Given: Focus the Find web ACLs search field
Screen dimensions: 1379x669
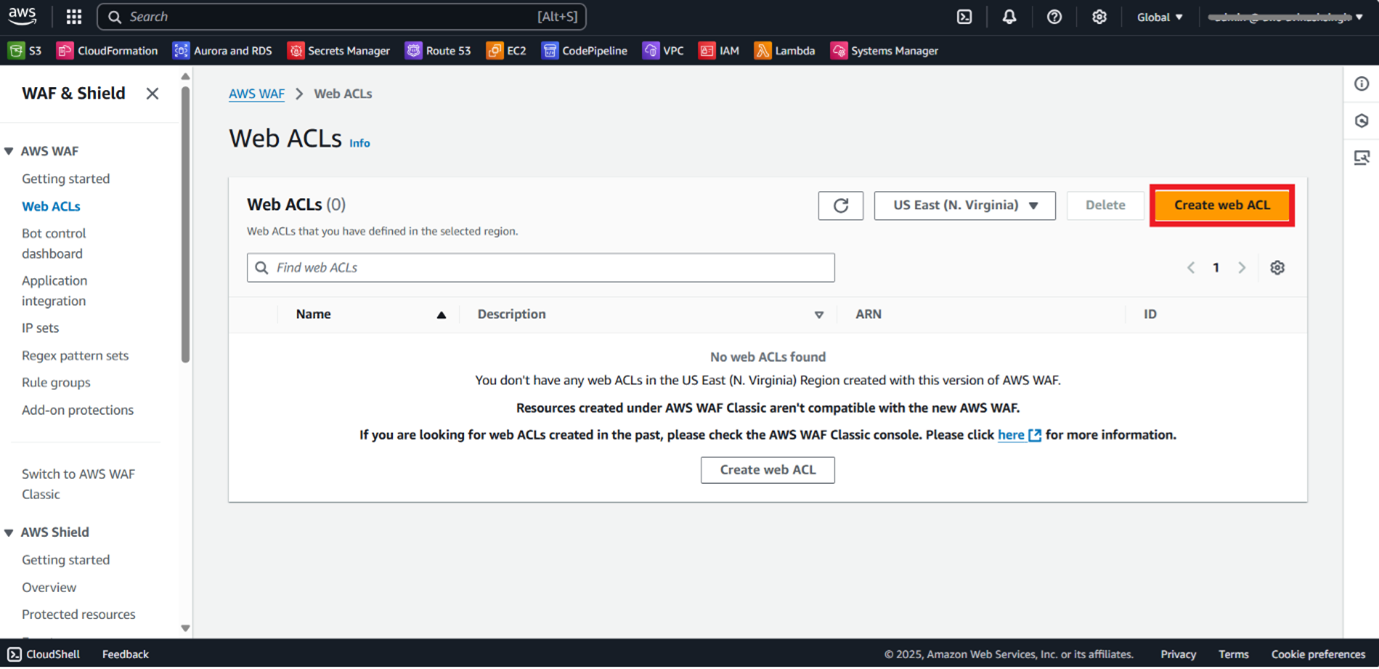Looking at the screenshot, I should [x=541, y=268].
